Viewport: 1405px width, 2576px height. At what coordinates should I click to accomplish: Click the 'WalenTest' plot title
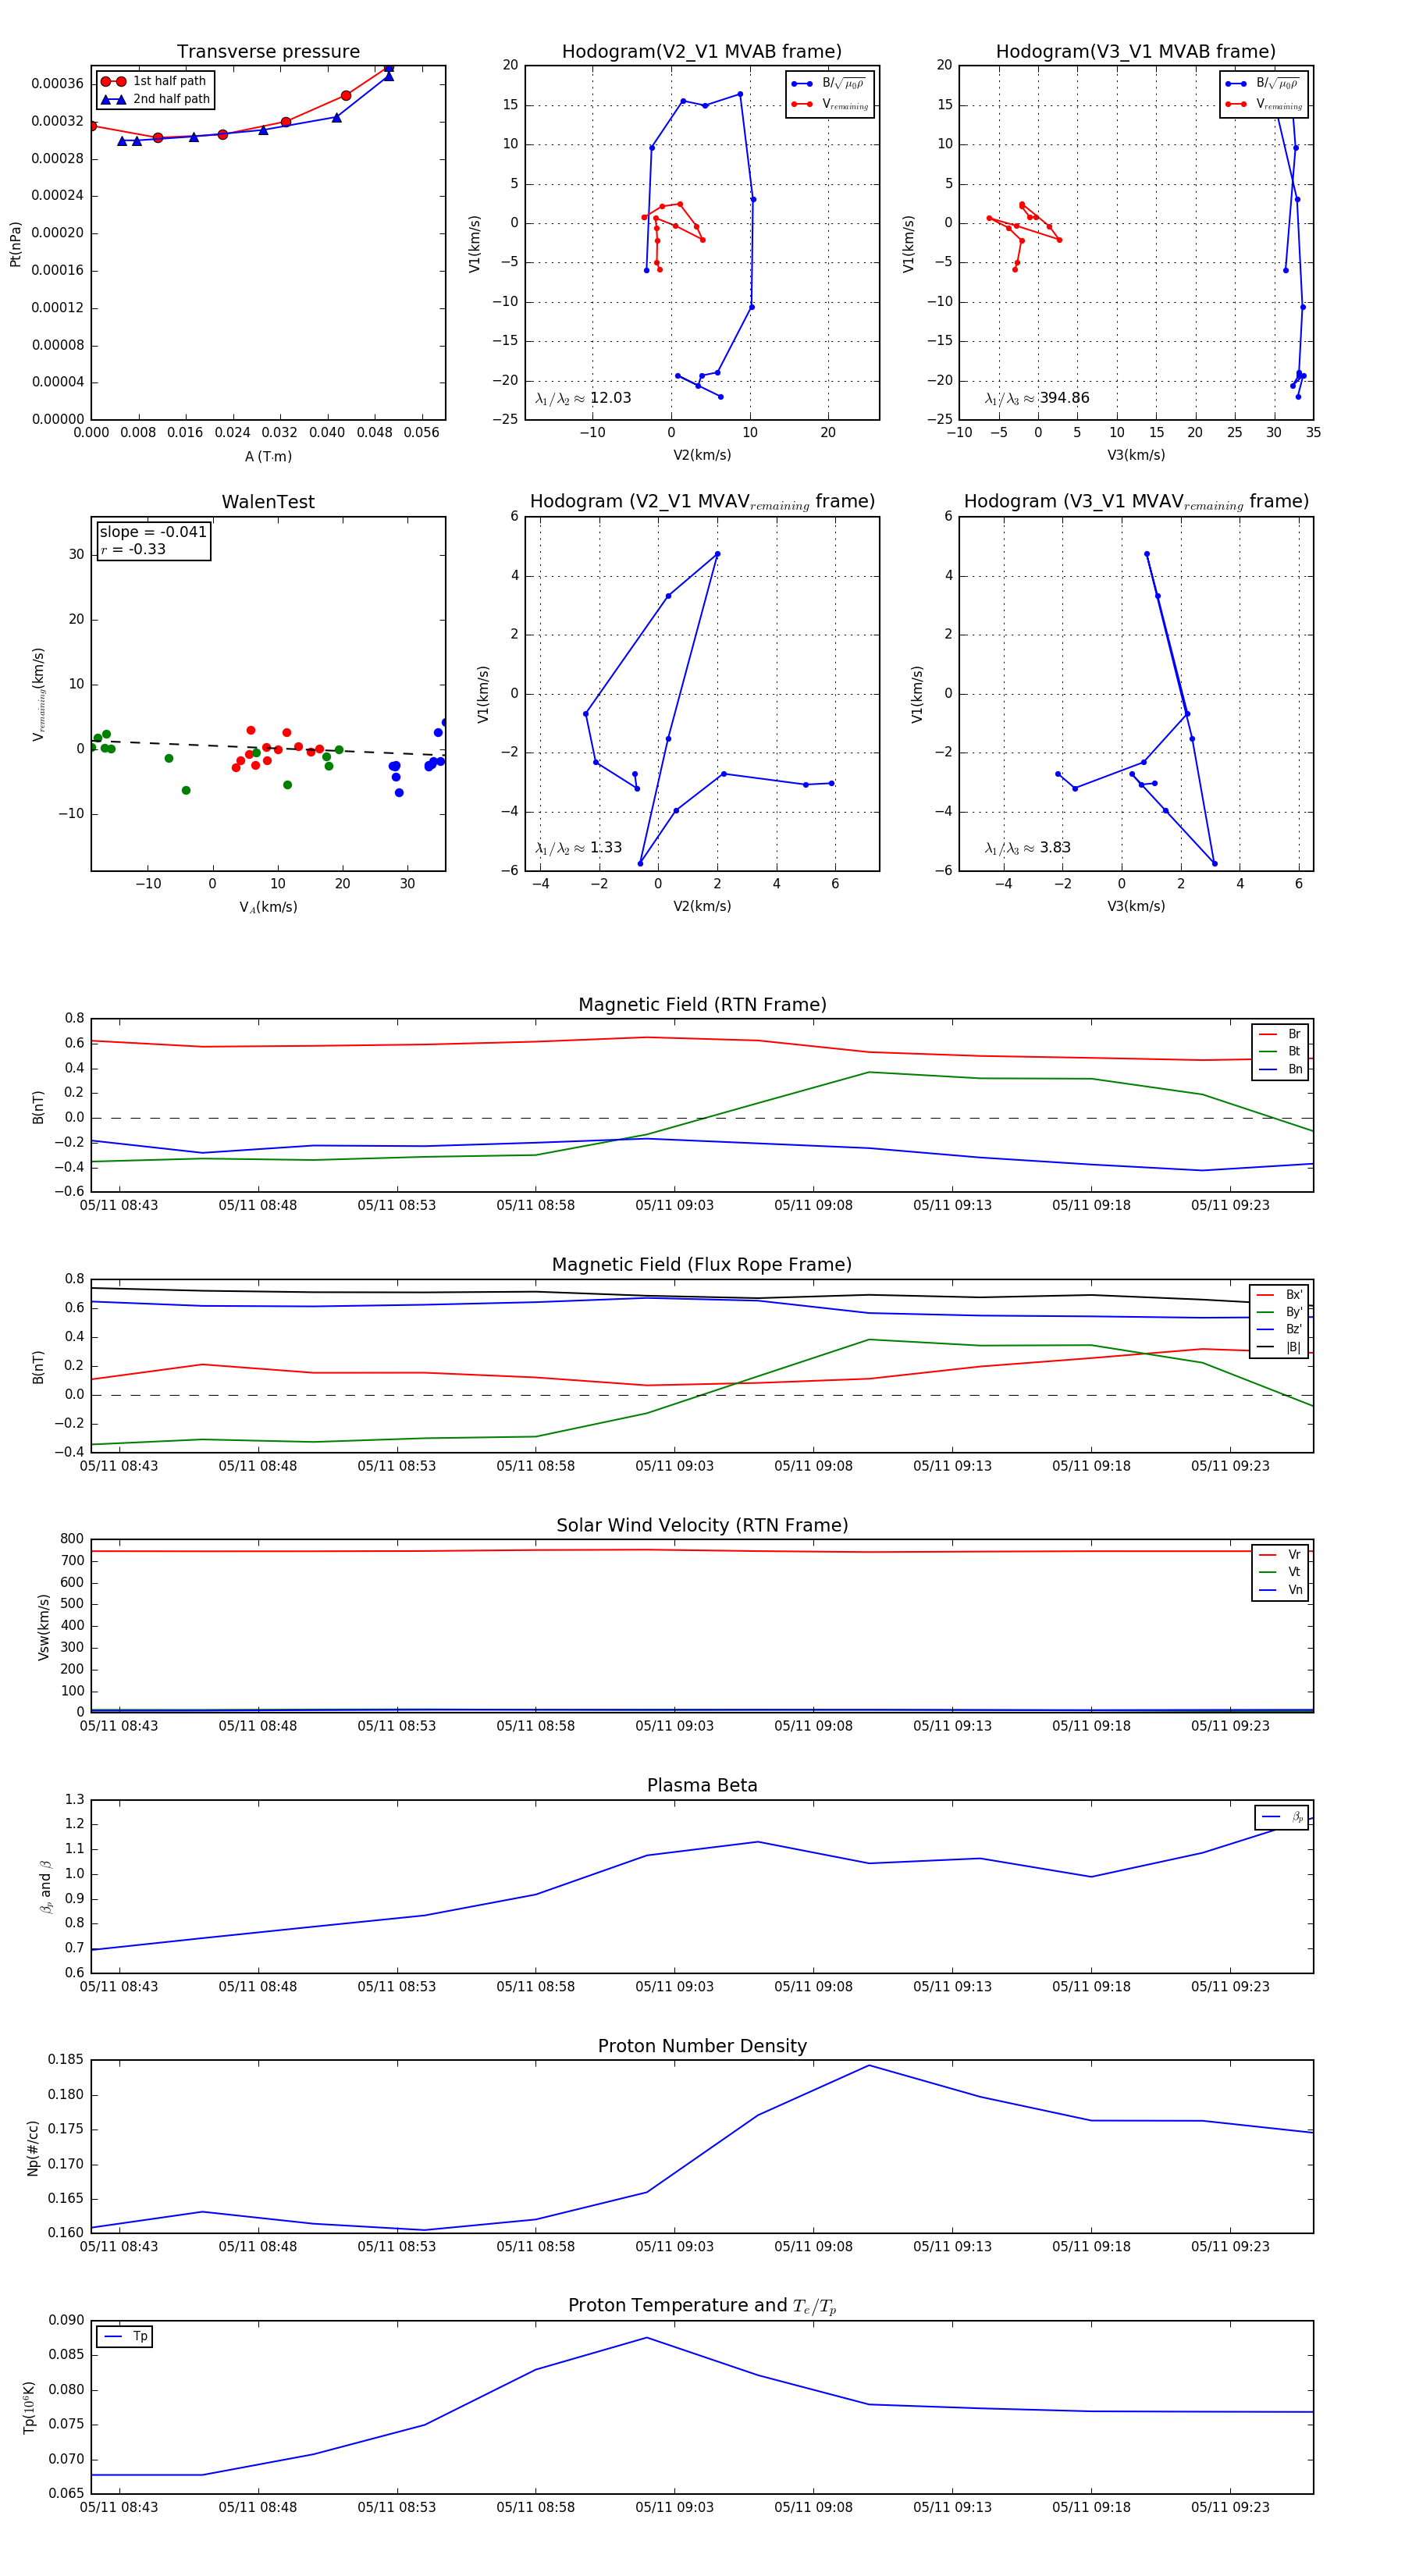(x=268, y=502)
